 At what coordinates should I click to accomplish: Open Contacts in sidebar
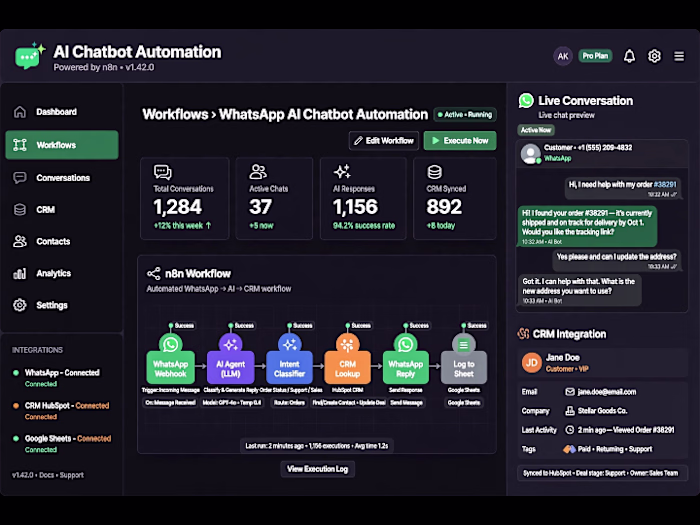62,242
